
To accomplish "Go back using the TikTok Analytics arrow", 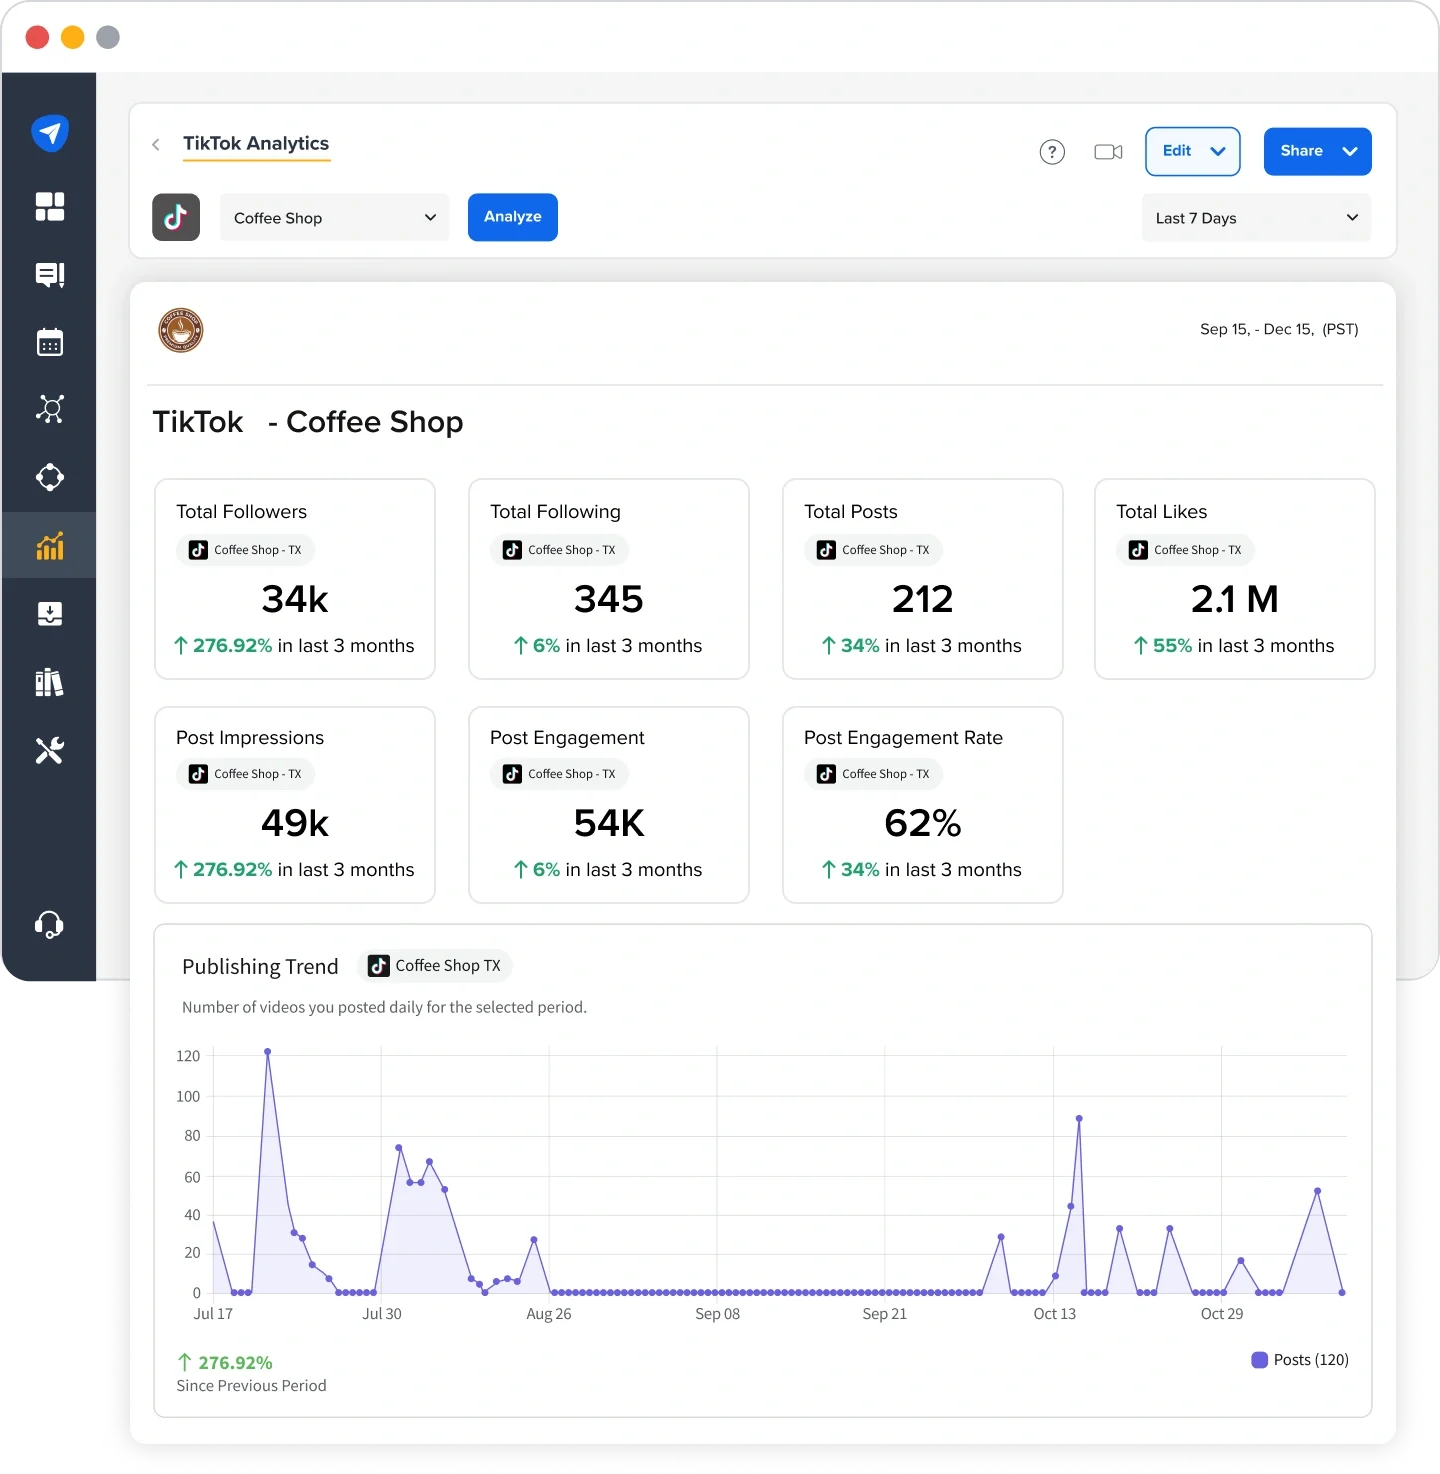I will click(156, 145).
